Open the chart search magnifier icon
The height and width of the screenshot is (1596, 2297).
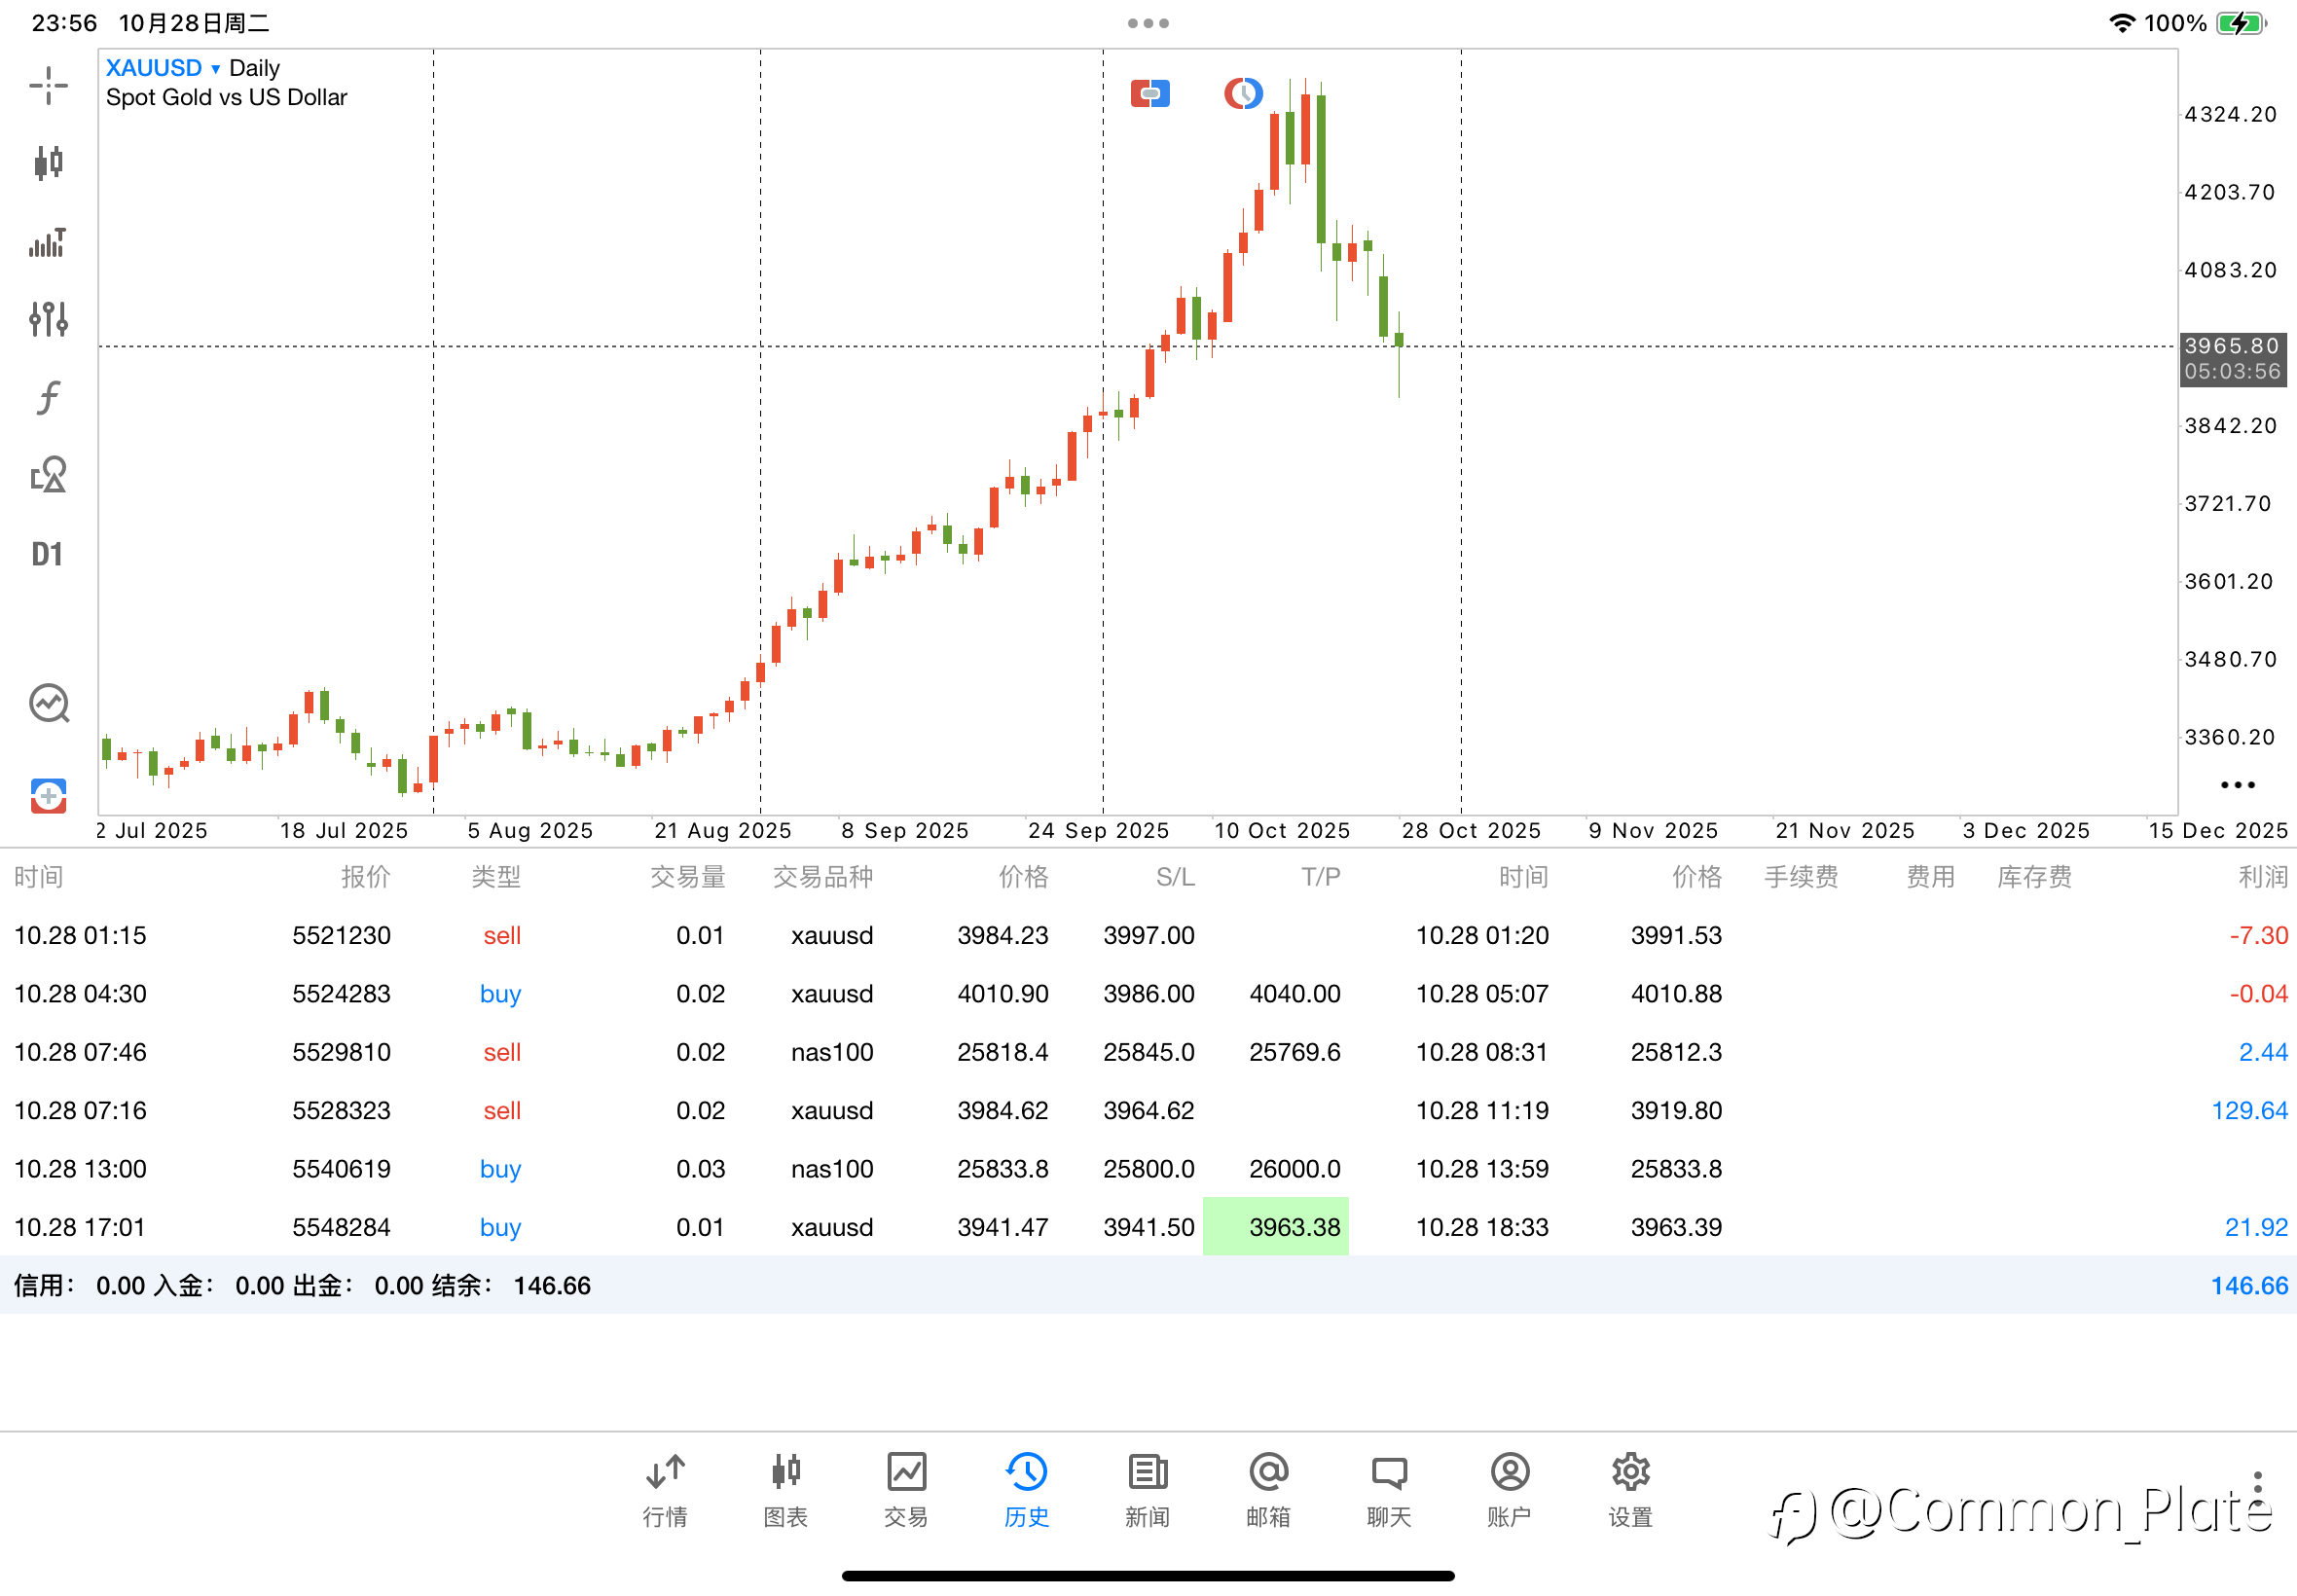point(48,703)
